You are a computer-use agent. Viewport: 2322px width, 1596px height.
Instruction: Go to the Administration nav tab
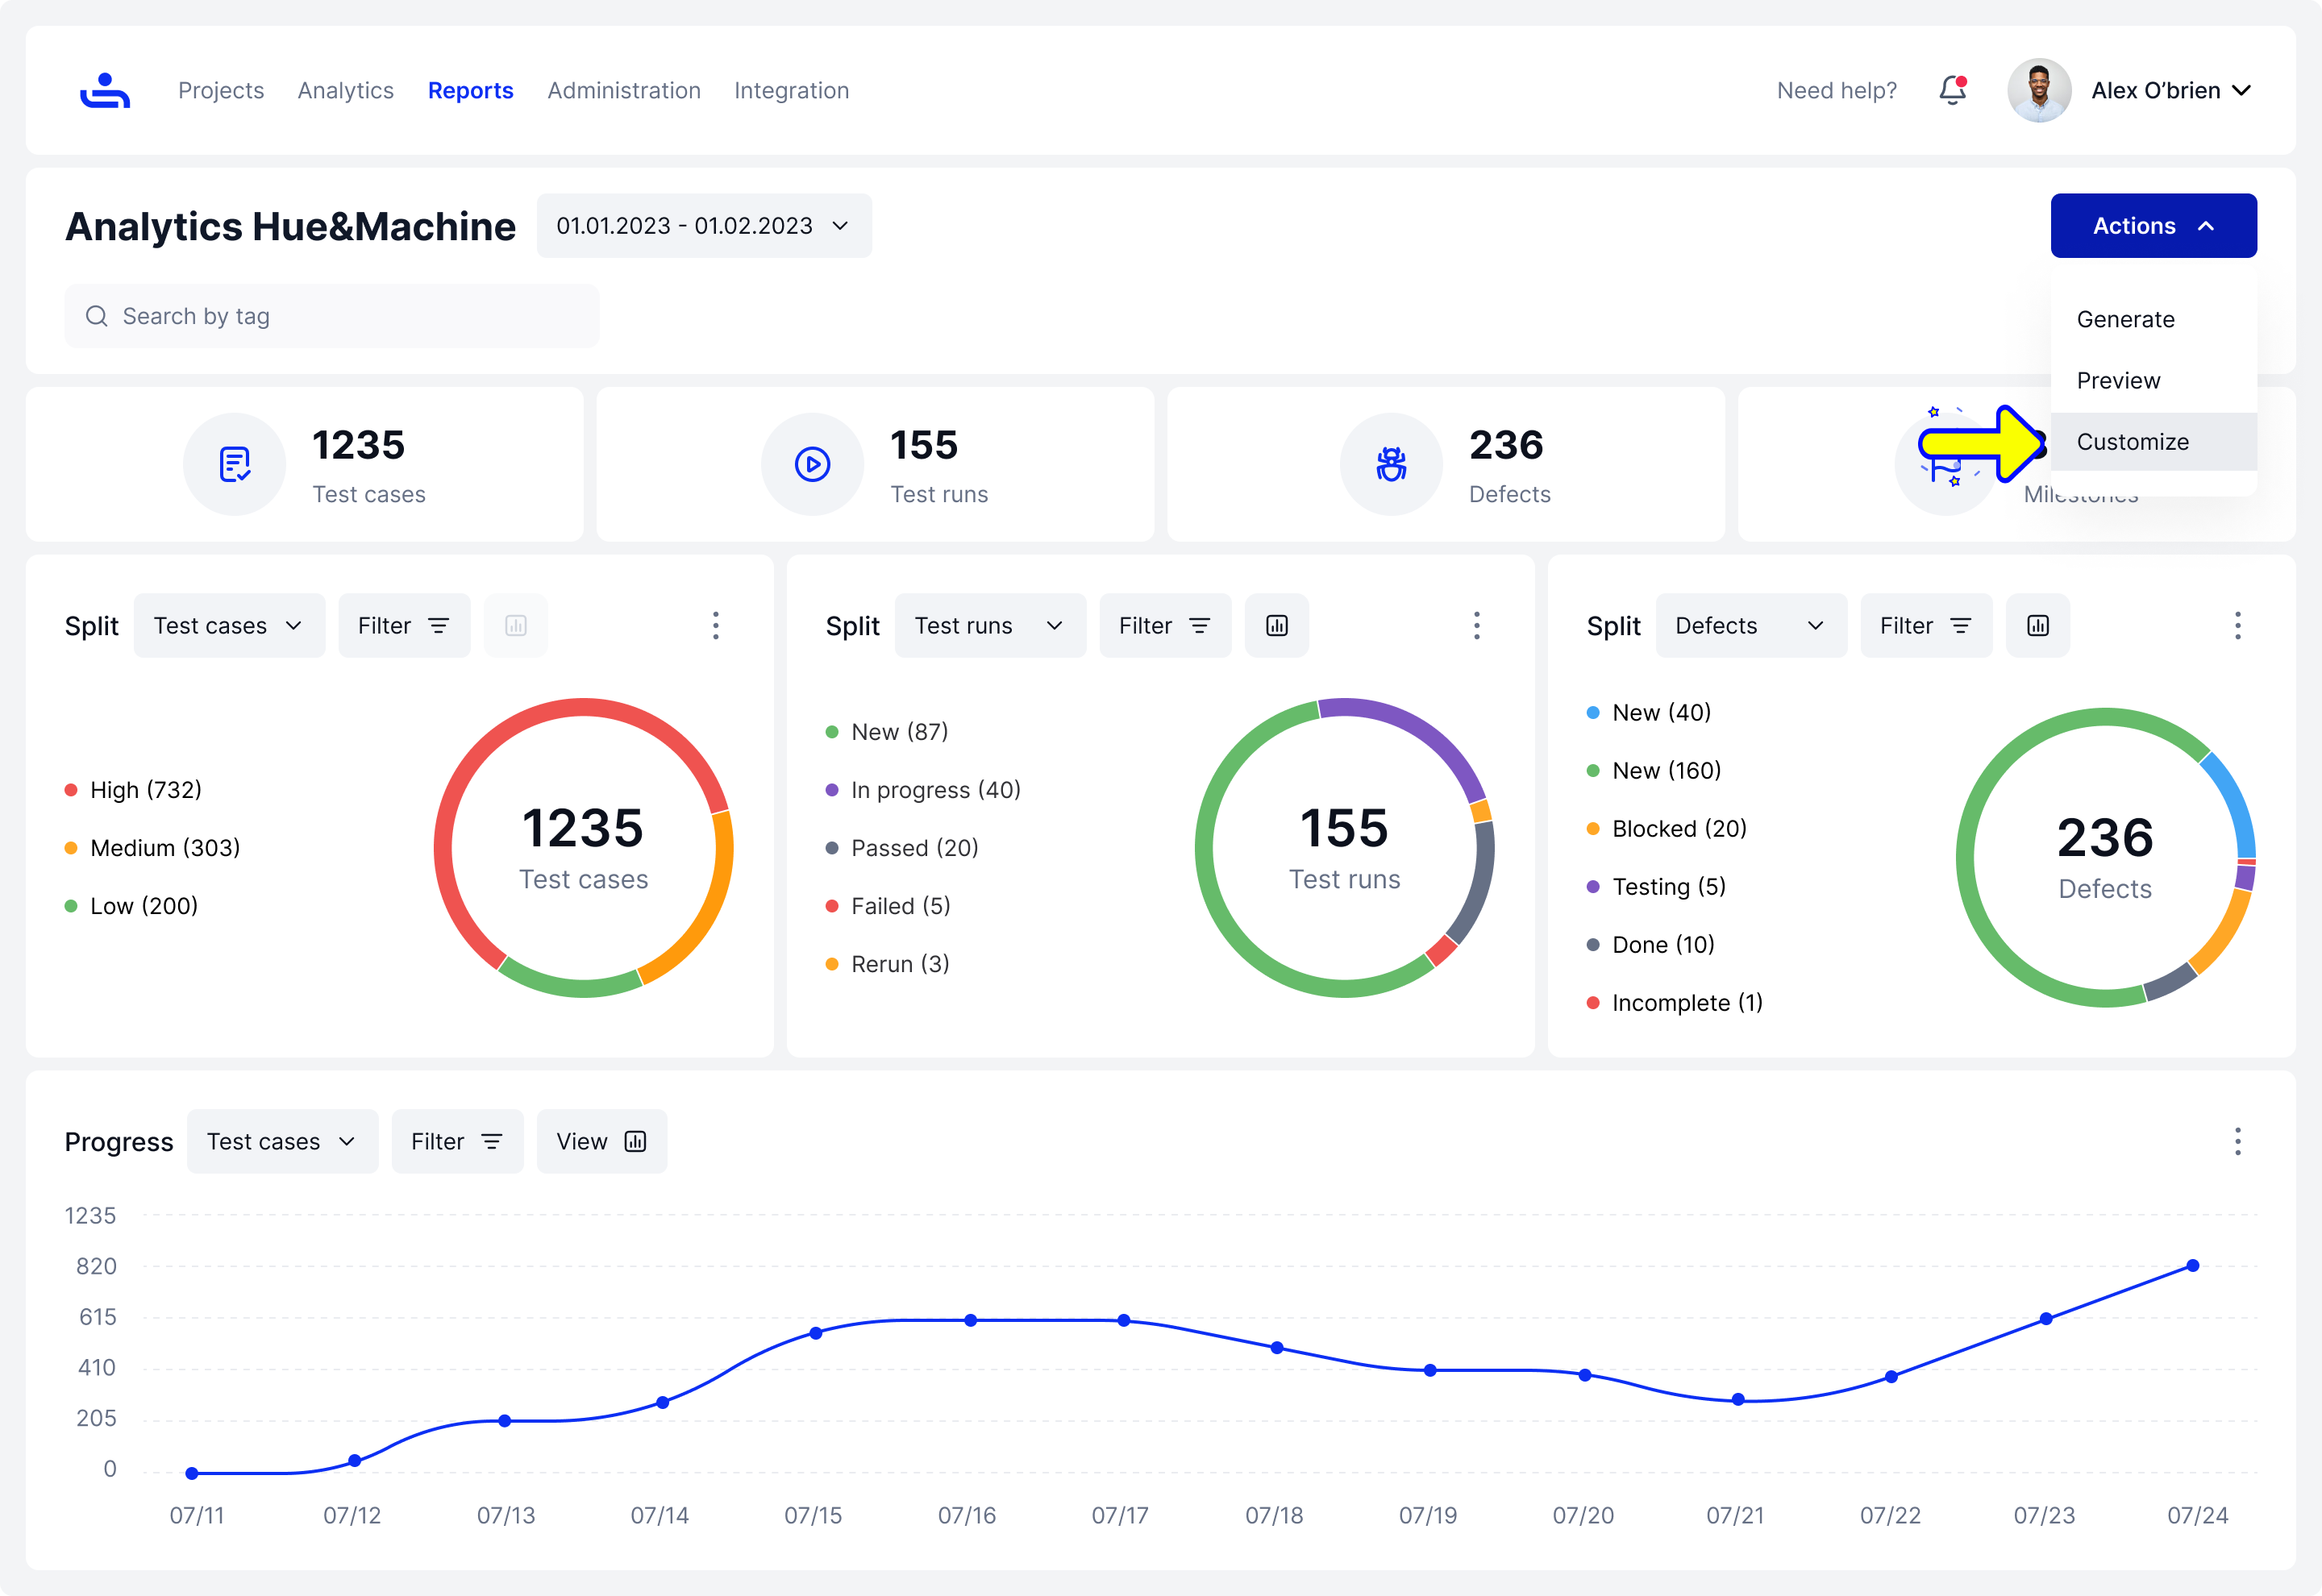pos(623,91)
